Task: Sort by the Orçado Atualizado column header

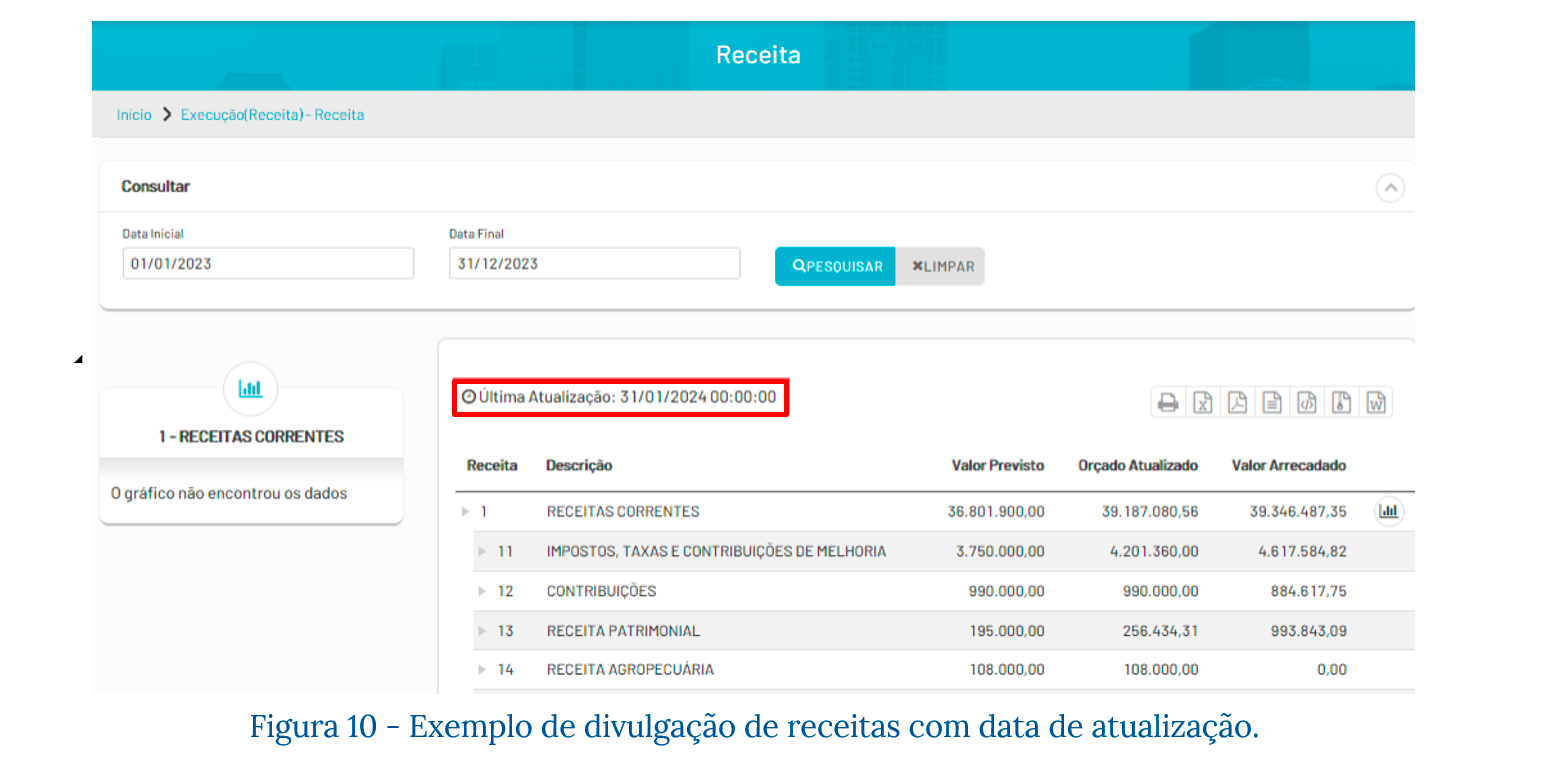Action: coord(1138,466)
